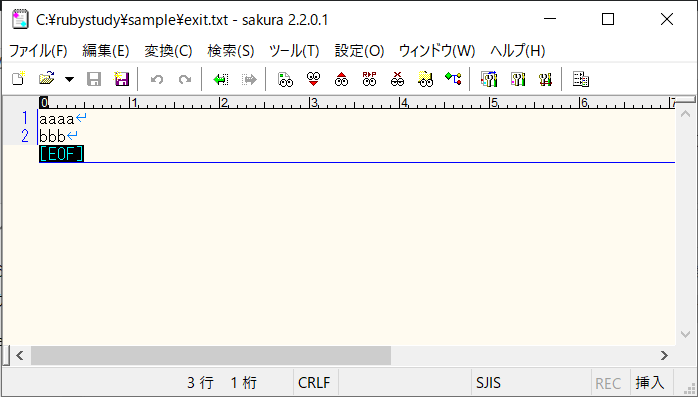Image resolution: width=698 pixels, height=397 pixels.
Task: Click the '3 行 1 桁' cursor position in status bar
Action: coord(222,383)
